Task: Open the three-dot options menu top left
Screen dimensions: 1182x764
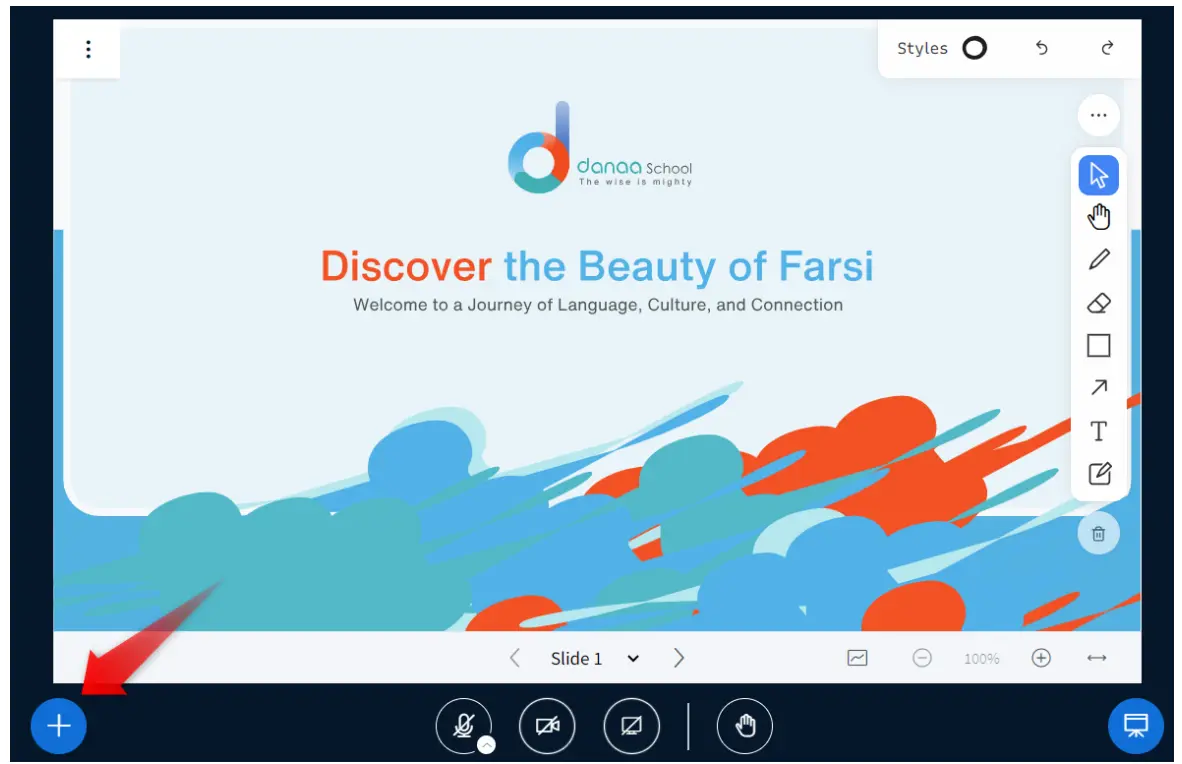Action: pos(89,49)
